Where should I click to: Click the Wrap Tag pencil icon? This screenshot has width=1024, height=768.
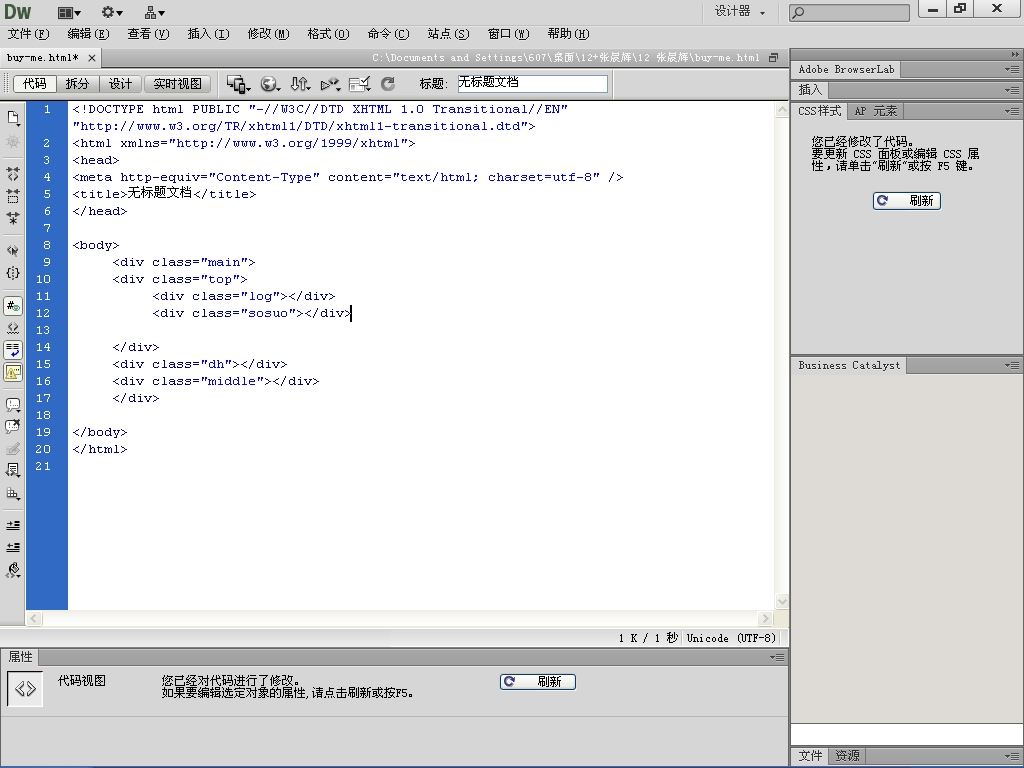[13, 449]
